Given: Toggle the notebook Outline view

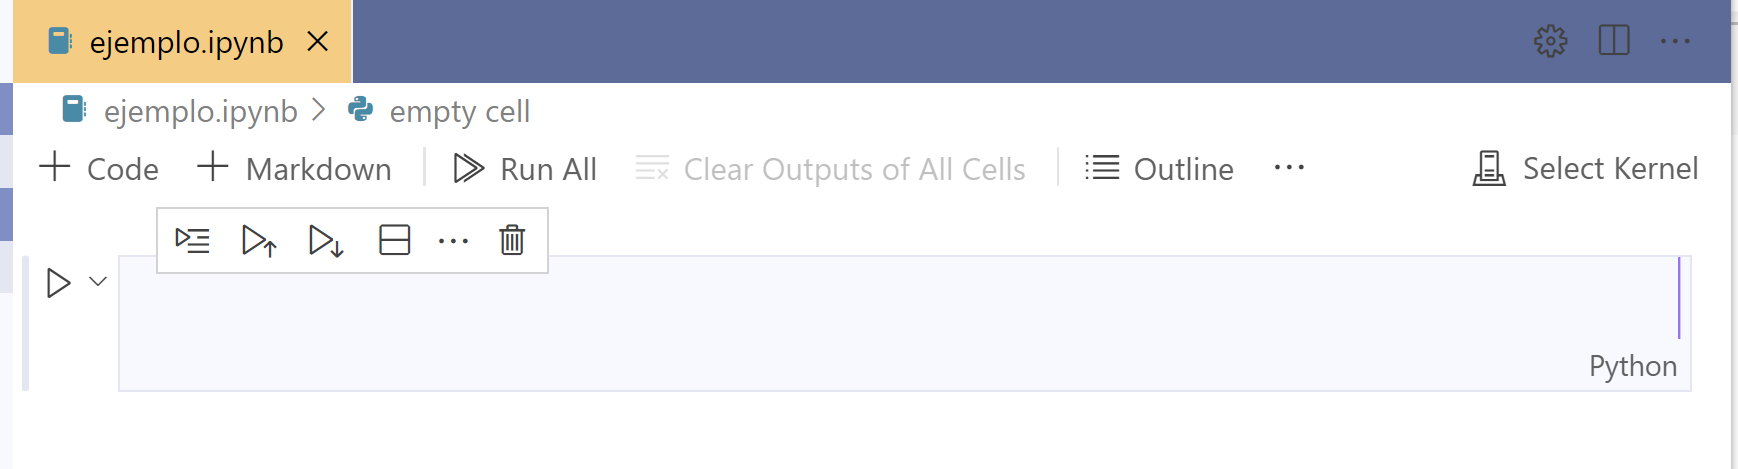Looking at the screenshot, I should coord(1160,169).
